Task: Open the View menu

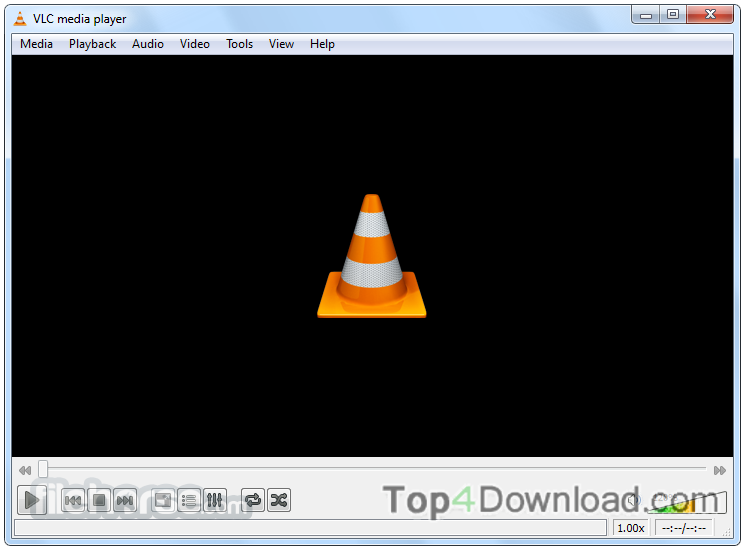Action: [x=281, y=44]
